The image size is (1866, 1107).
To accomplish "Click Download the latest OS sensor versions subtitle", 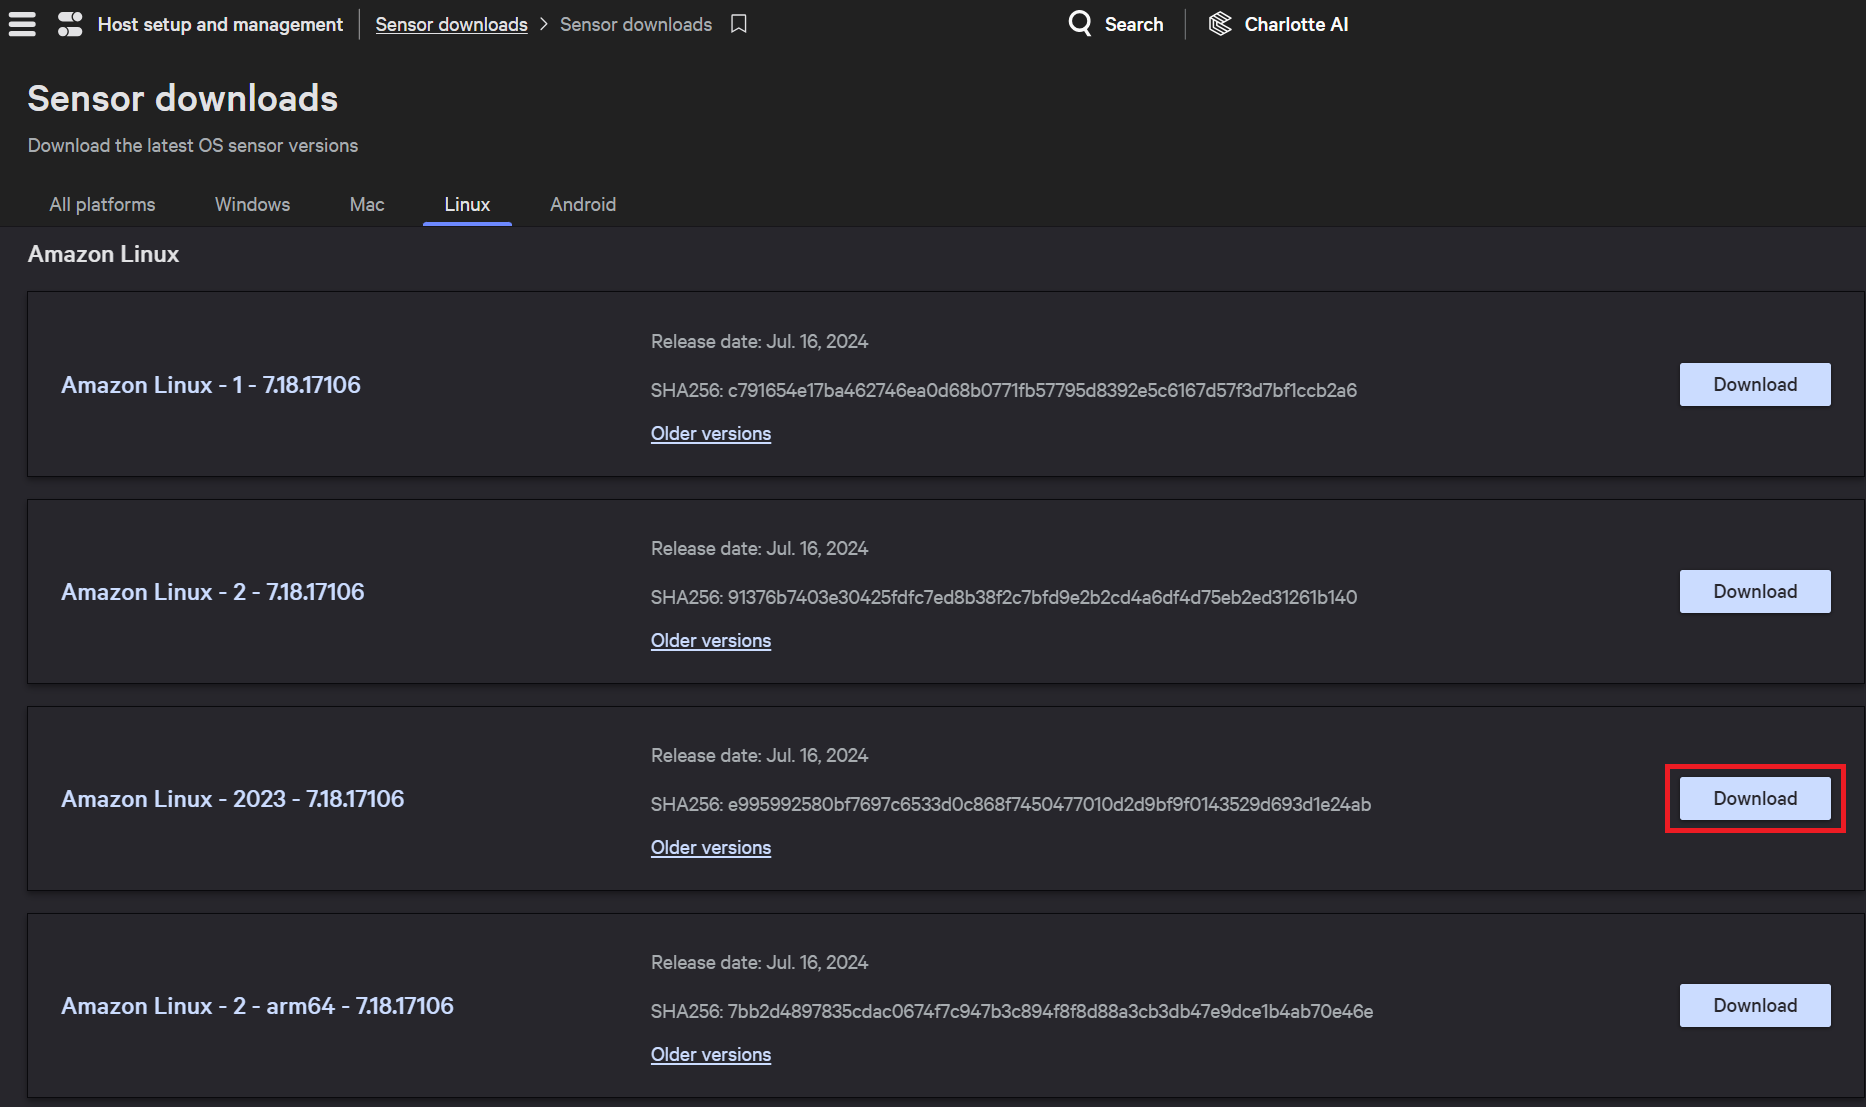I will [193, 145].
